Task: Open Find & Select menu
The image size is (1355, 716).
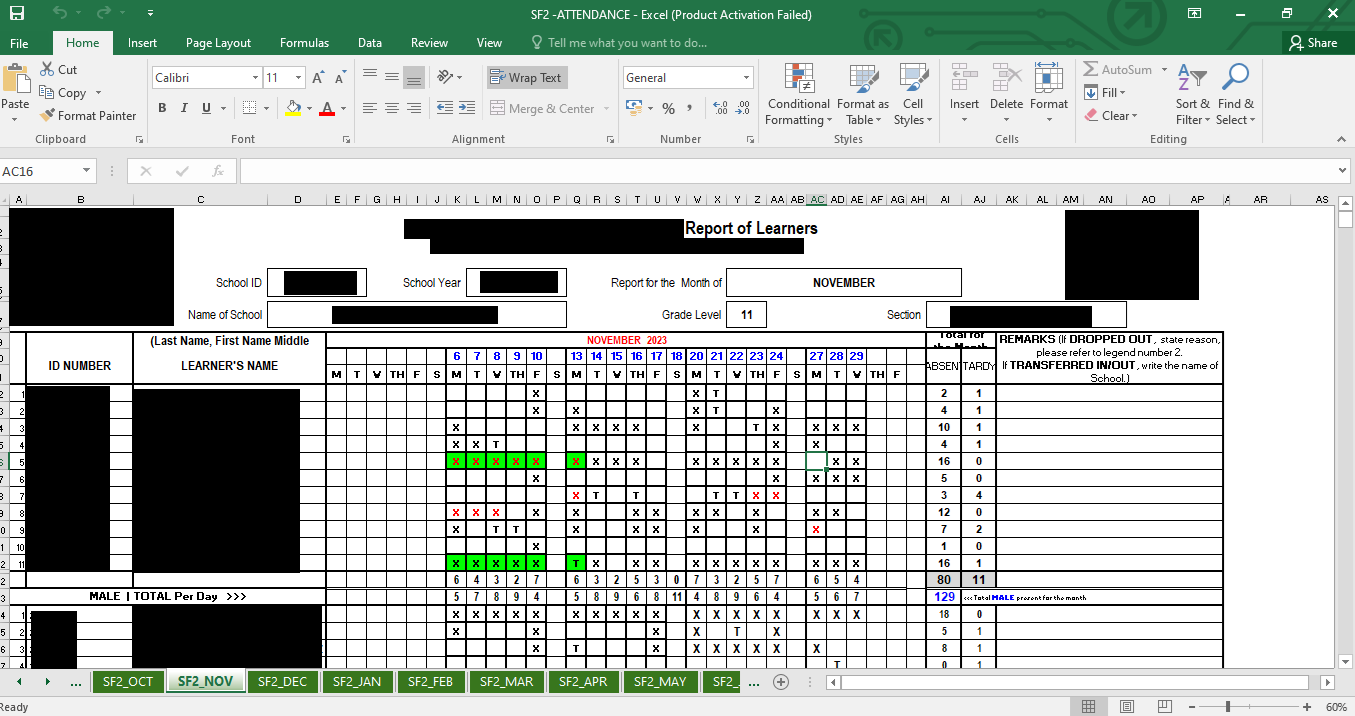Action: (1235, 95)
